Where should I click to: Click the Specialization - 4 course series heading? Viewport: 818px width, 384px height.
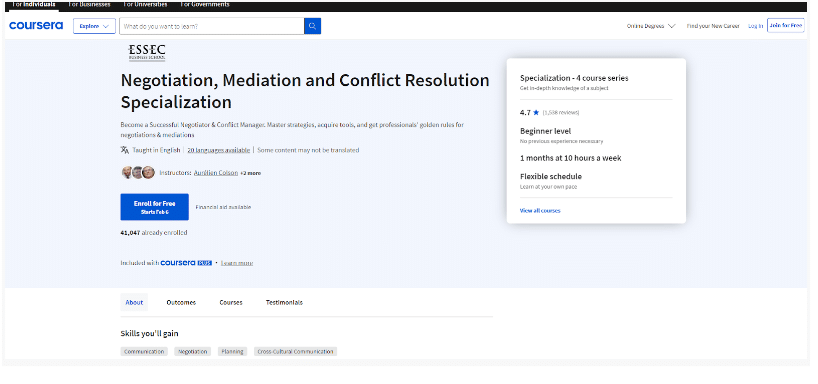(x=574, y=78)
